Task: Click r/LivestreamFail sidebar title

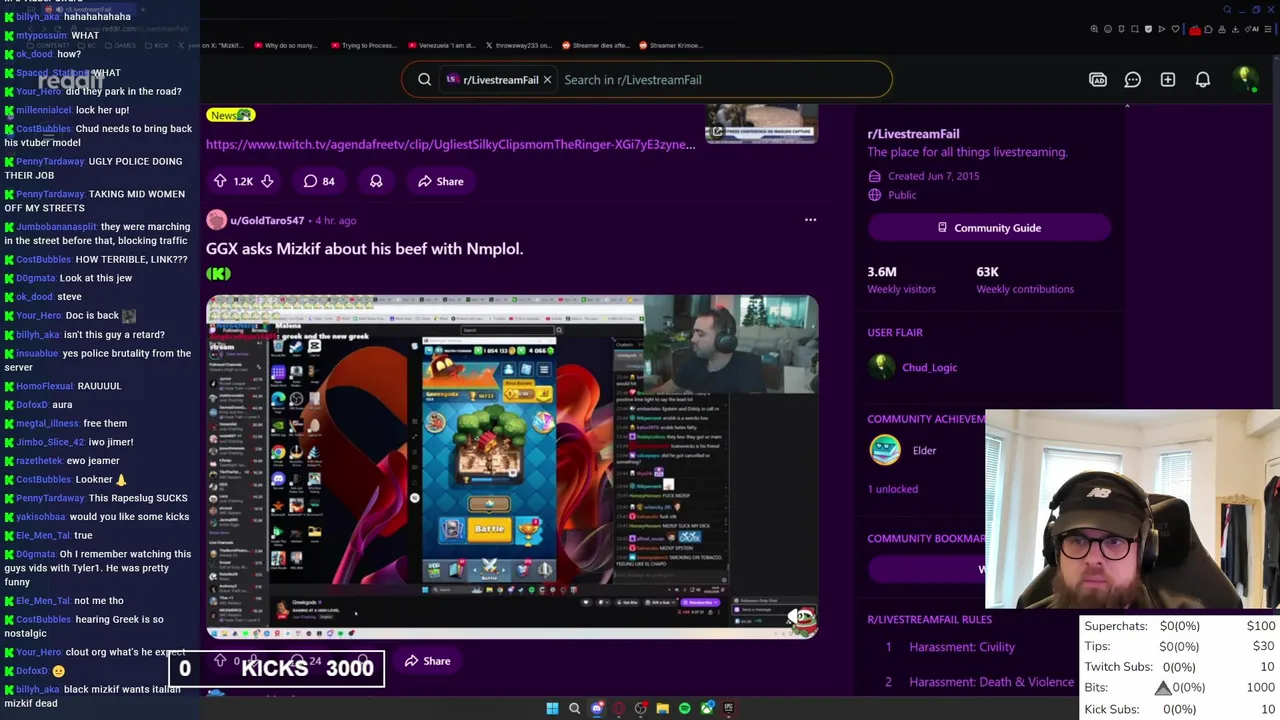Action: tap(913, 134)
